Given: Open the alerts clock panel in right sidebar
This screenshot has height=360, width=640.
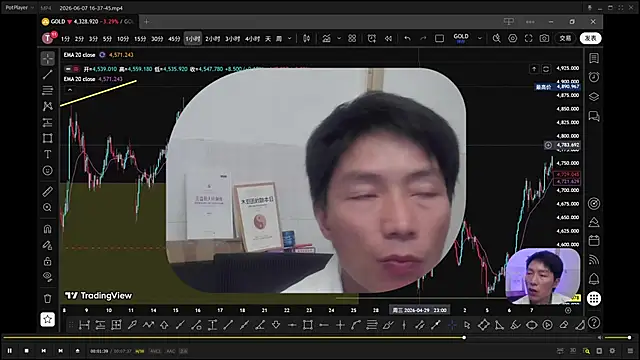Looking at the screenshot, I should pos(594,77).
